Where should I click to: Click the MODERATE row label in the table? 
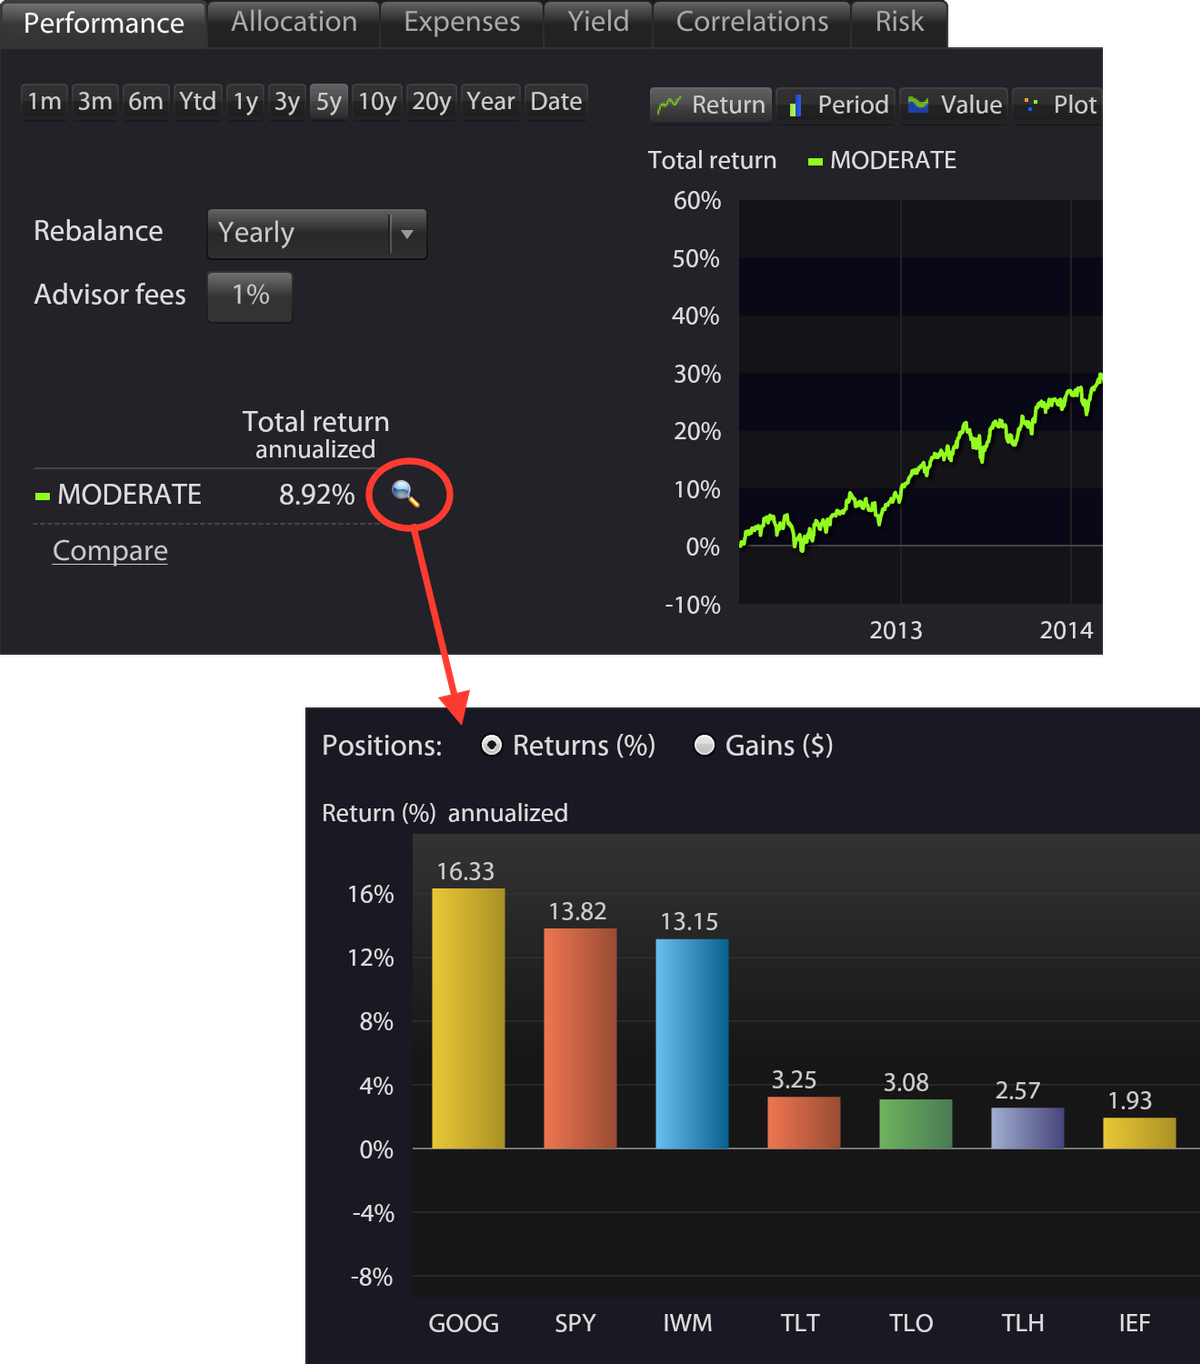tap(129, 494)
